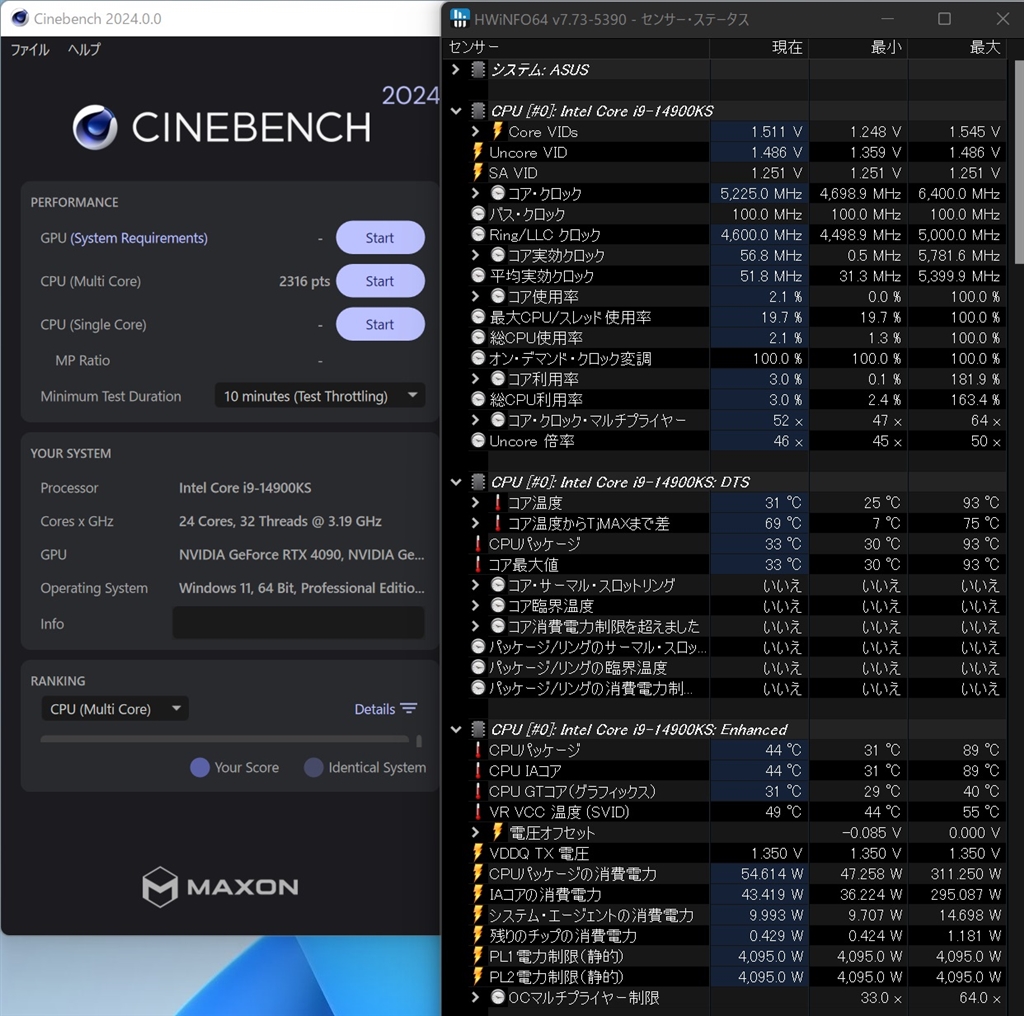The image size is (1024, 1016).
Task: Start the CPU (Single Core) benchmark
Action: pyautogui.click(x=380, y=324)
